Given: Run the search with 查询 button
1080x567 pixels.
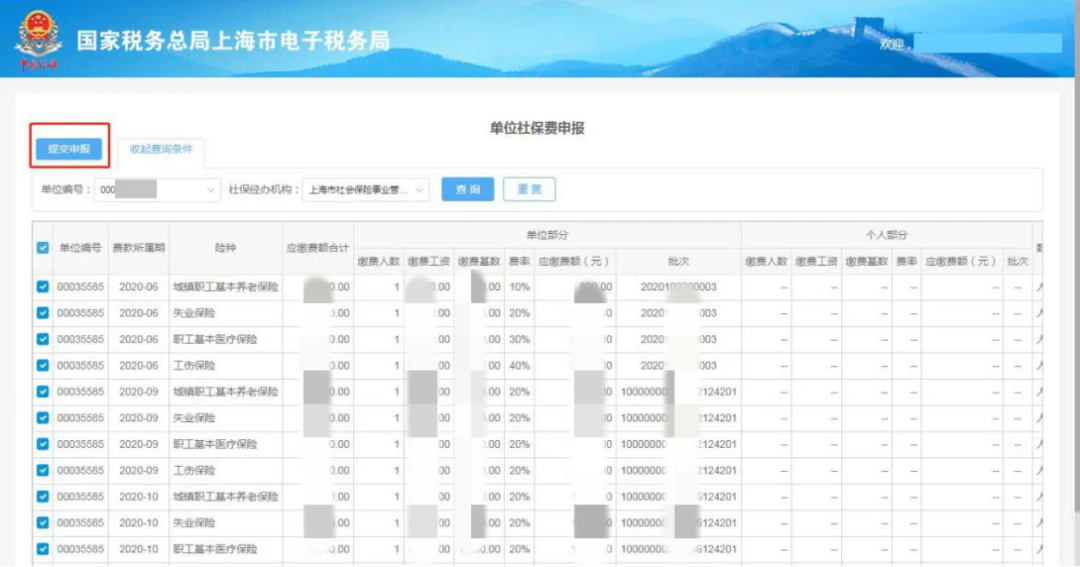Looking at the screenshot, I should (468, 189).
